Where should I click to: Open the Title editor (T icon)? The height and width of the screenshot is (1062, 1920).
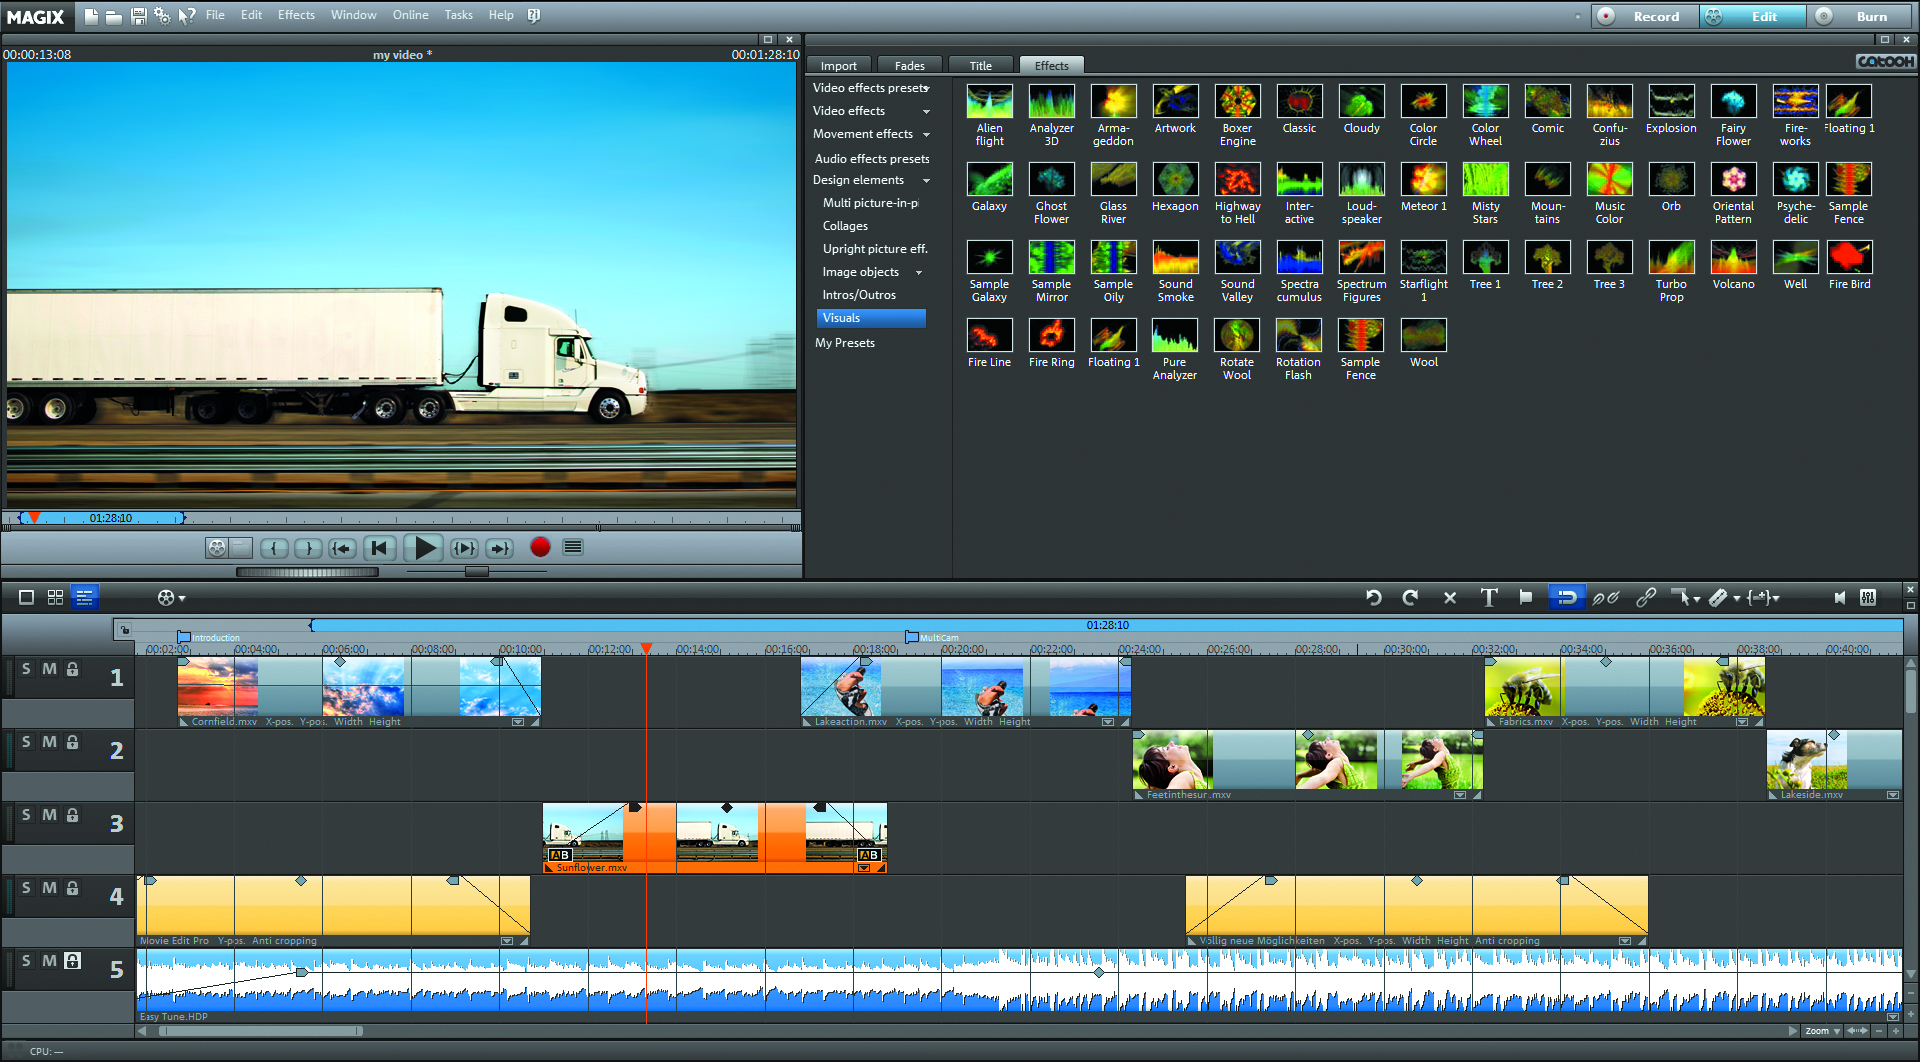point(1489,597)
